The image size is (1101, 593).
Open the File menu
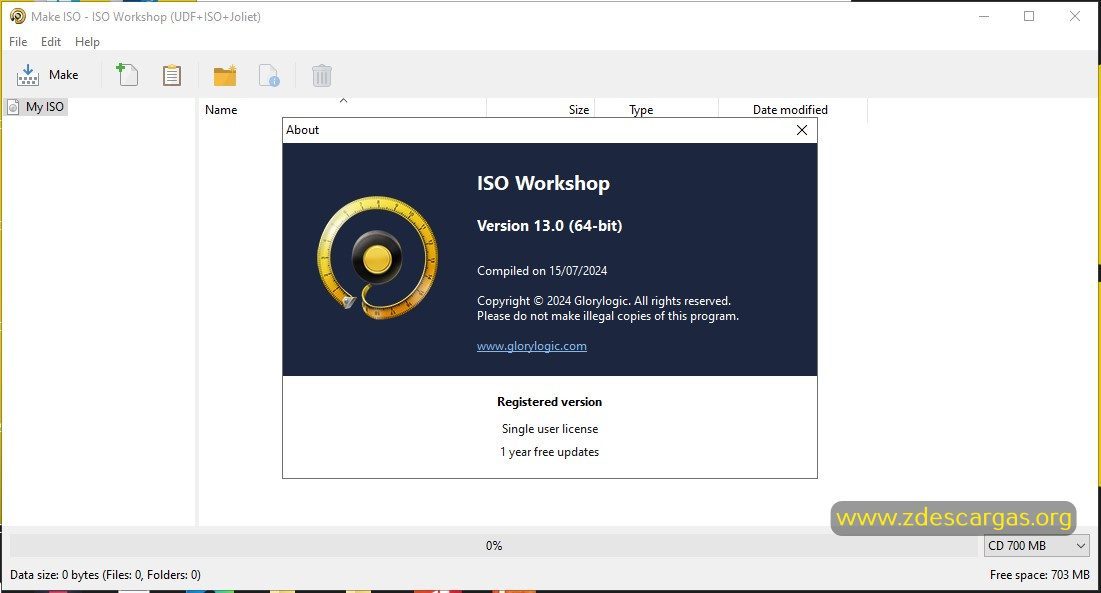click(x=18, y=41)
